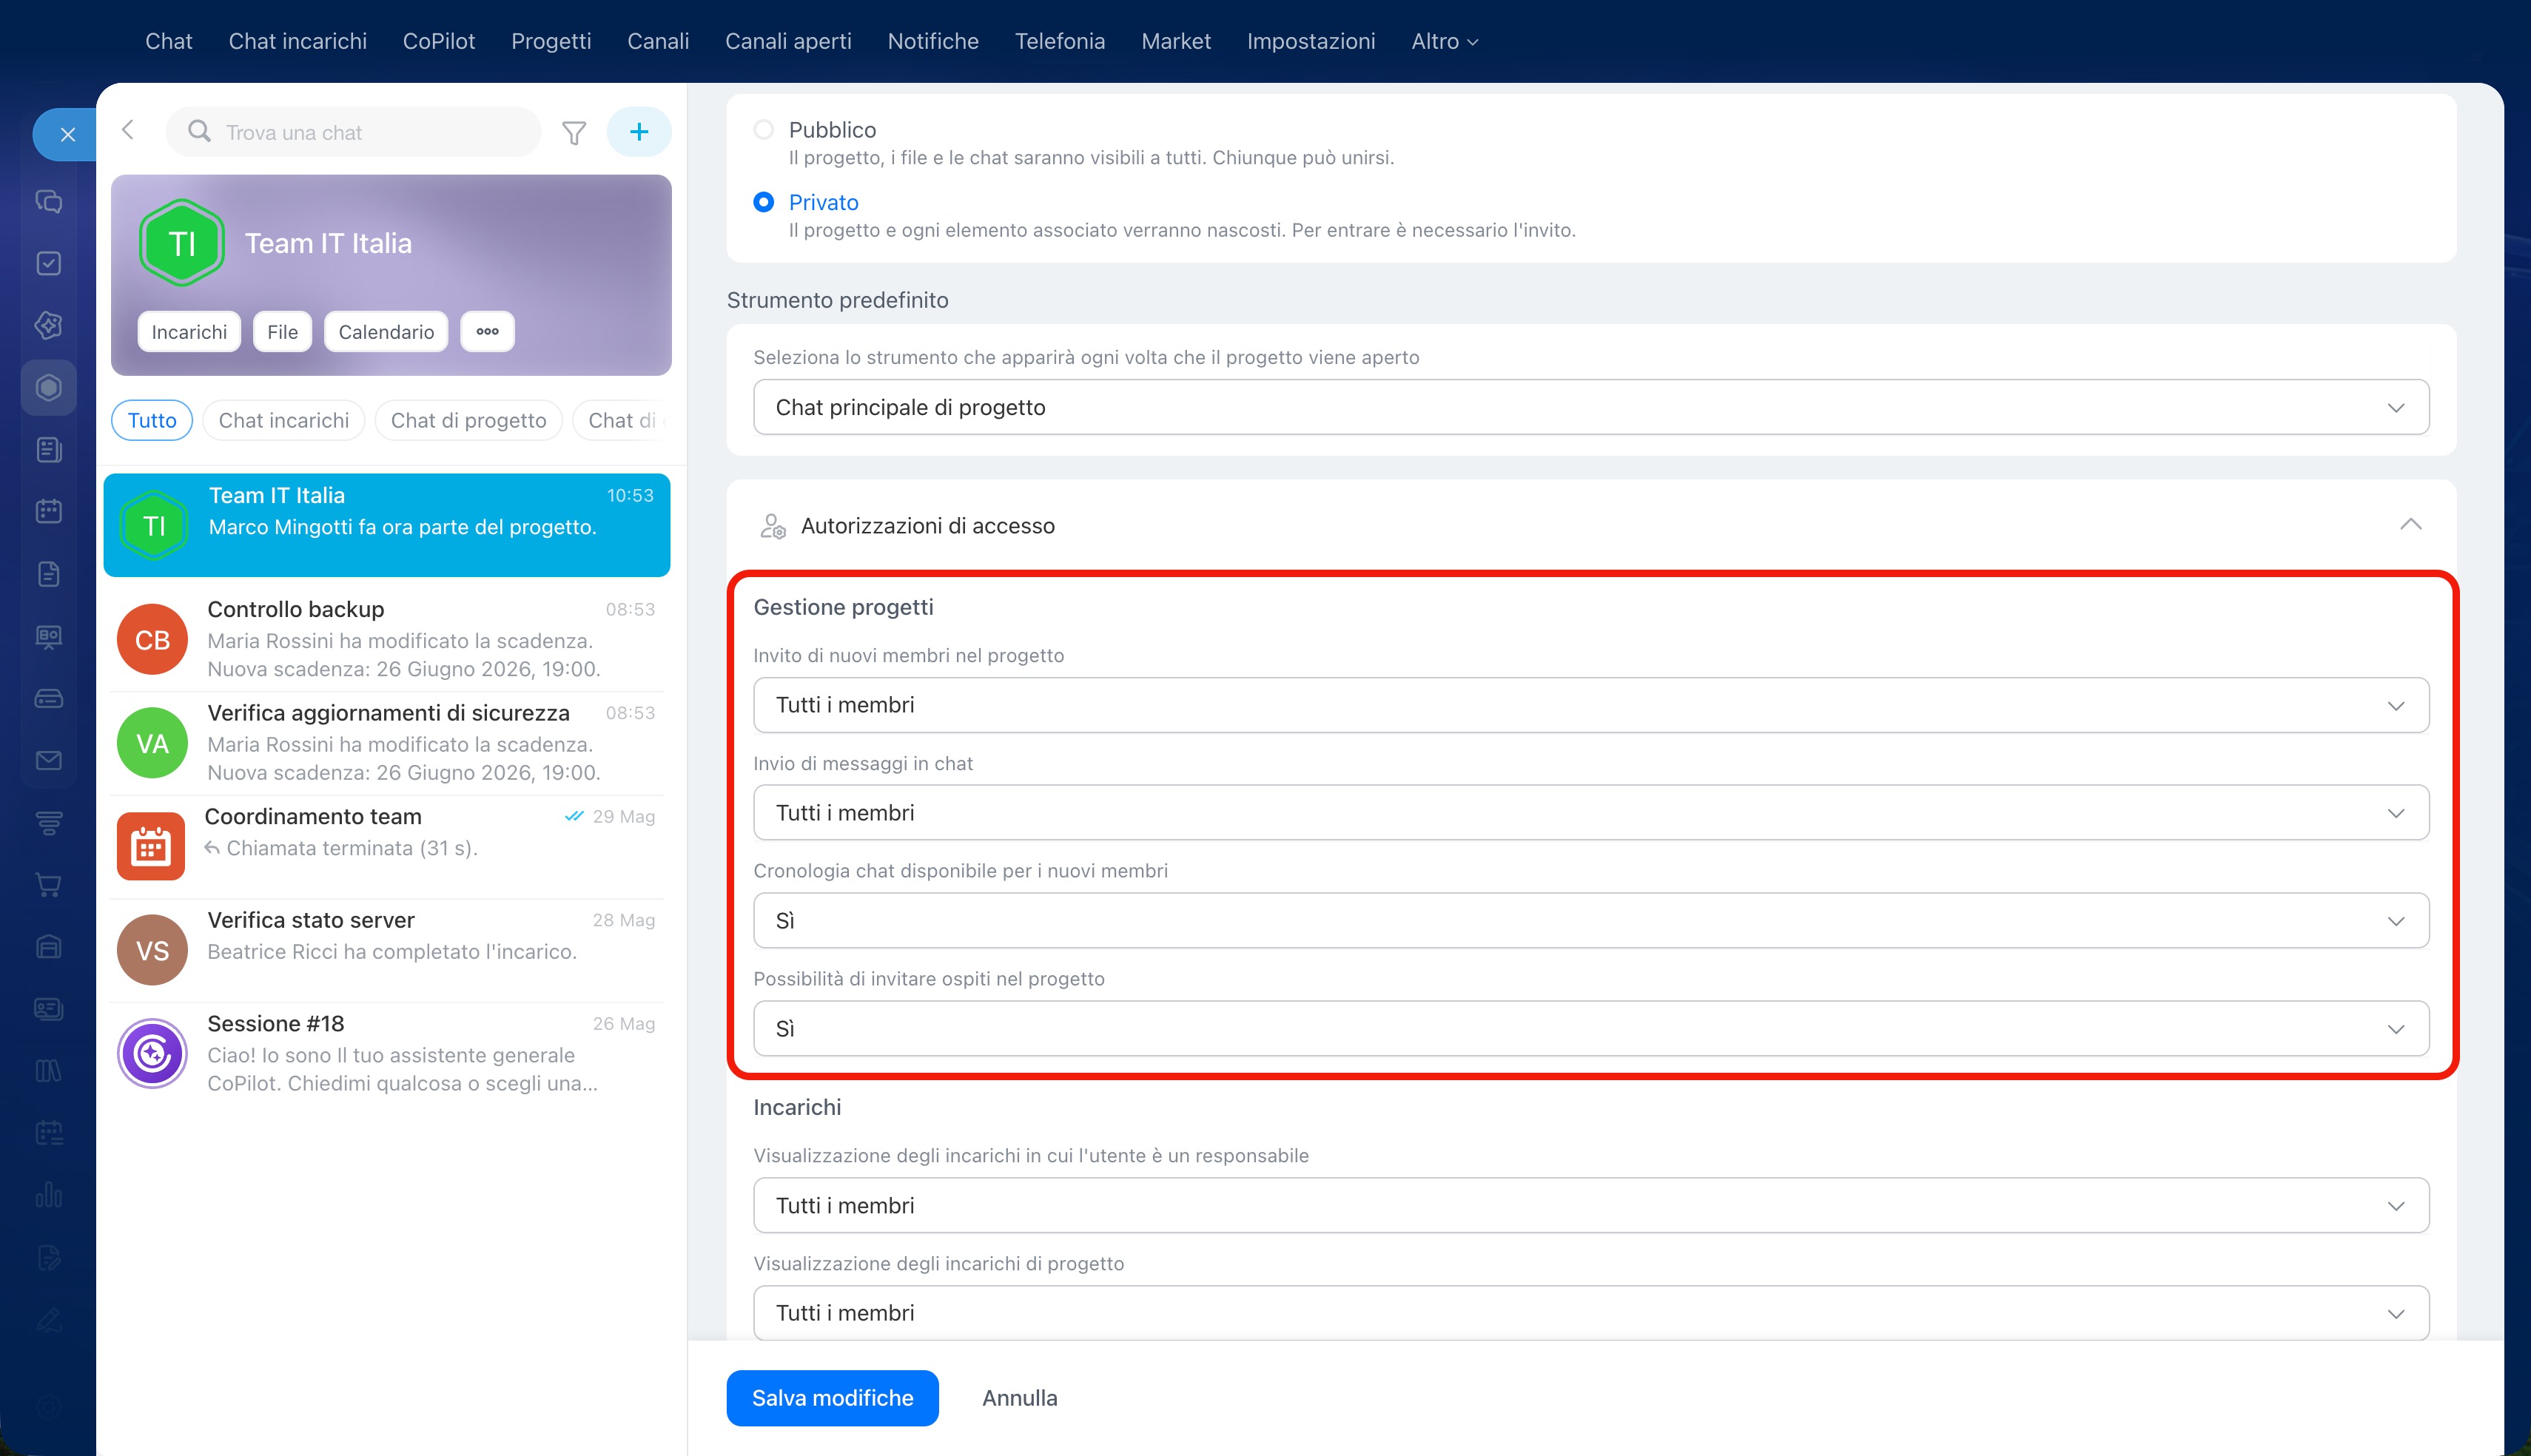Open the shopping cart icon in sidebar
This screenshot has width=2531, height=1456.
[49, 885]
